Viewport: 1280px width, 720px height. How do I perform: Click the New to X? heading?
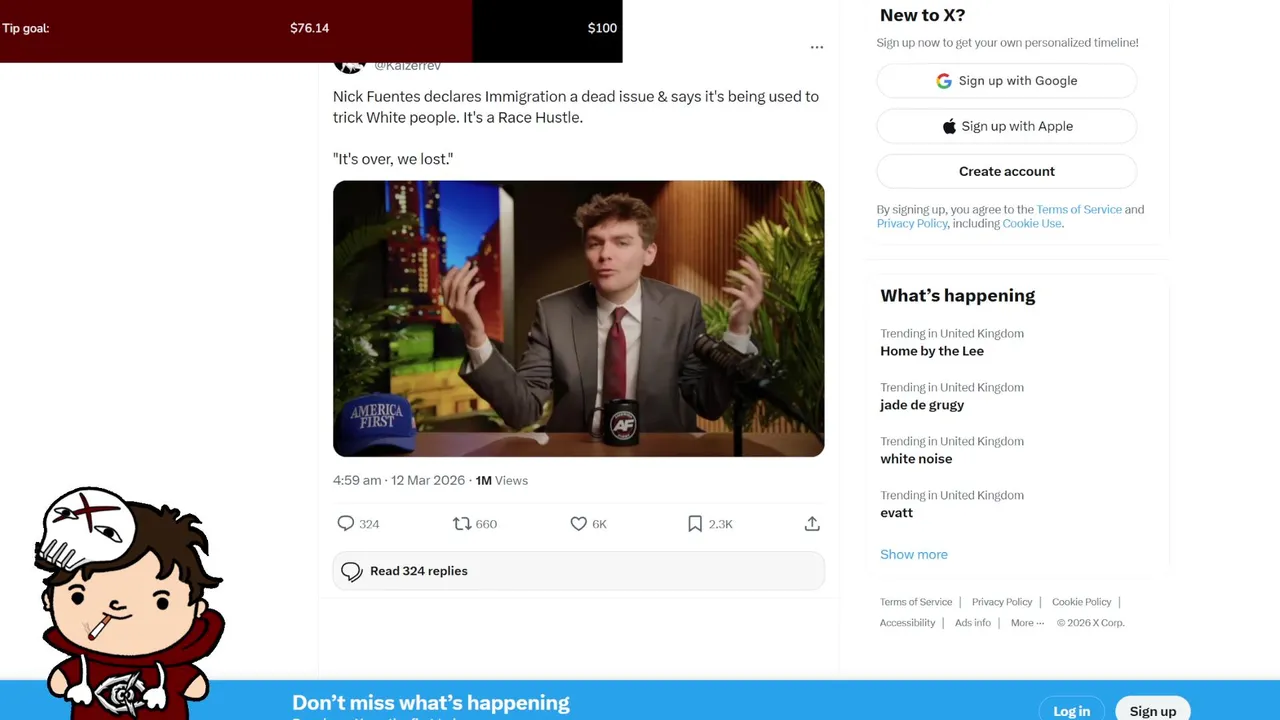coord(923,15)
